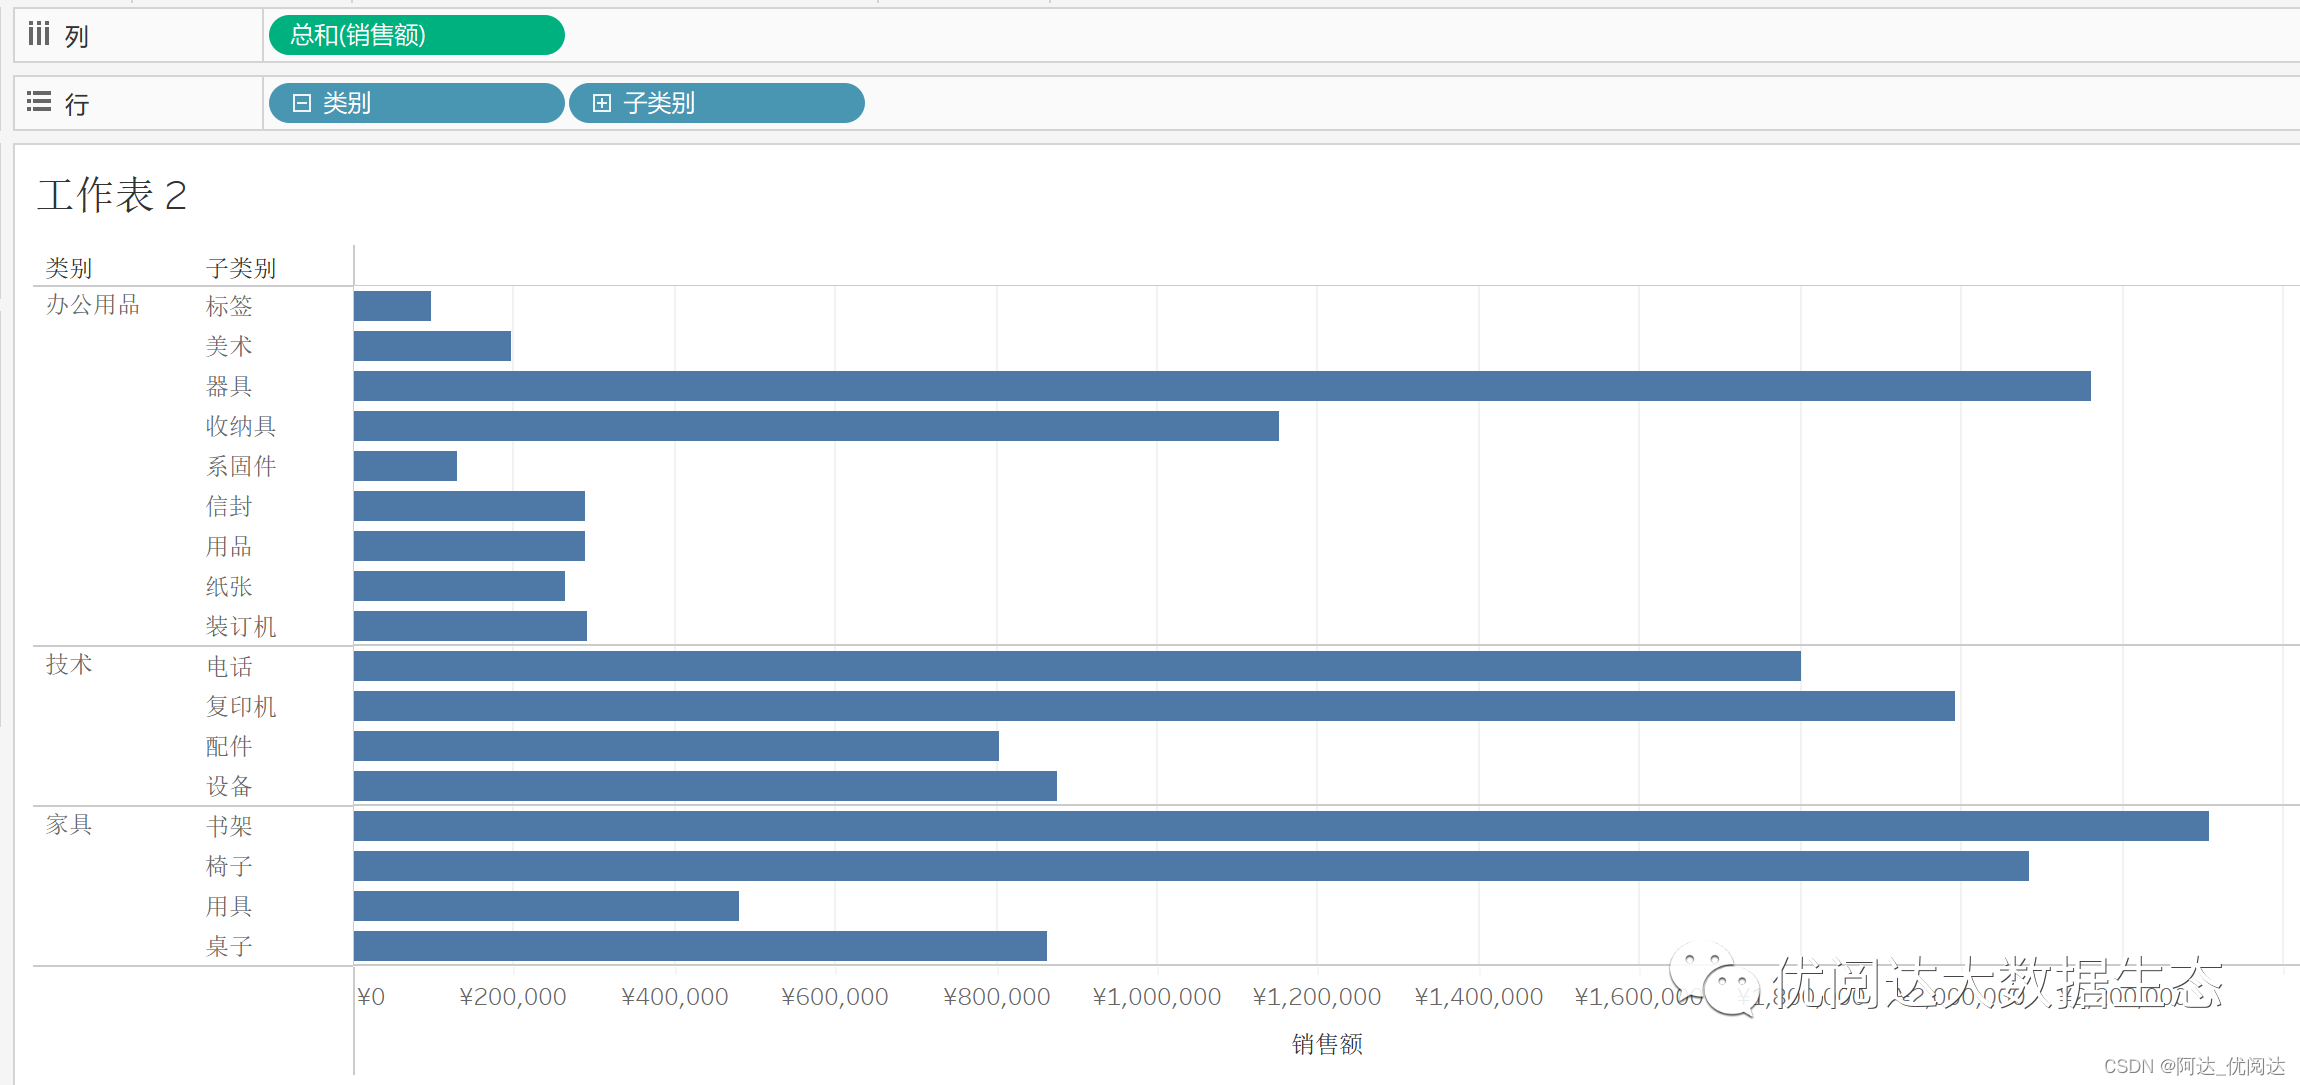Select the 系固件 subcategory label
2300x1085 pixels.
point(241,466)
